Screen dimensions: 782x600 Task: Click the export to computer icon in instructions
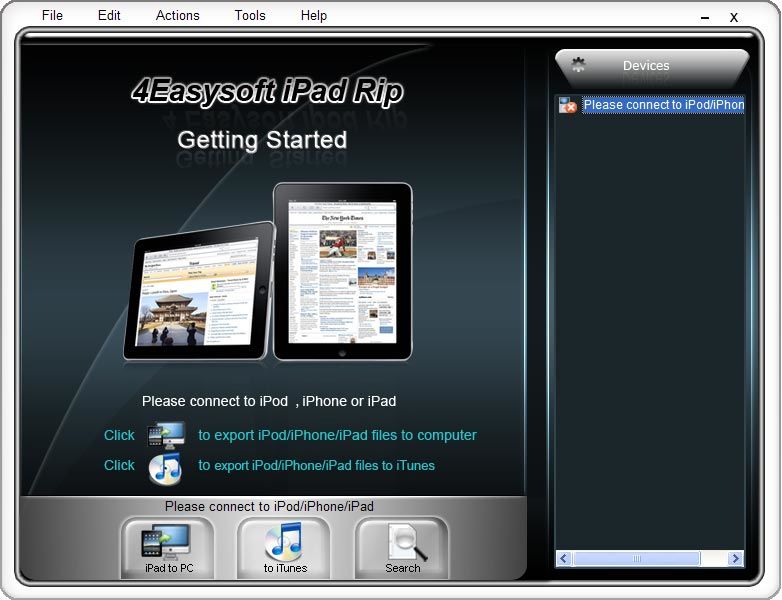click(x=167, y=435)
